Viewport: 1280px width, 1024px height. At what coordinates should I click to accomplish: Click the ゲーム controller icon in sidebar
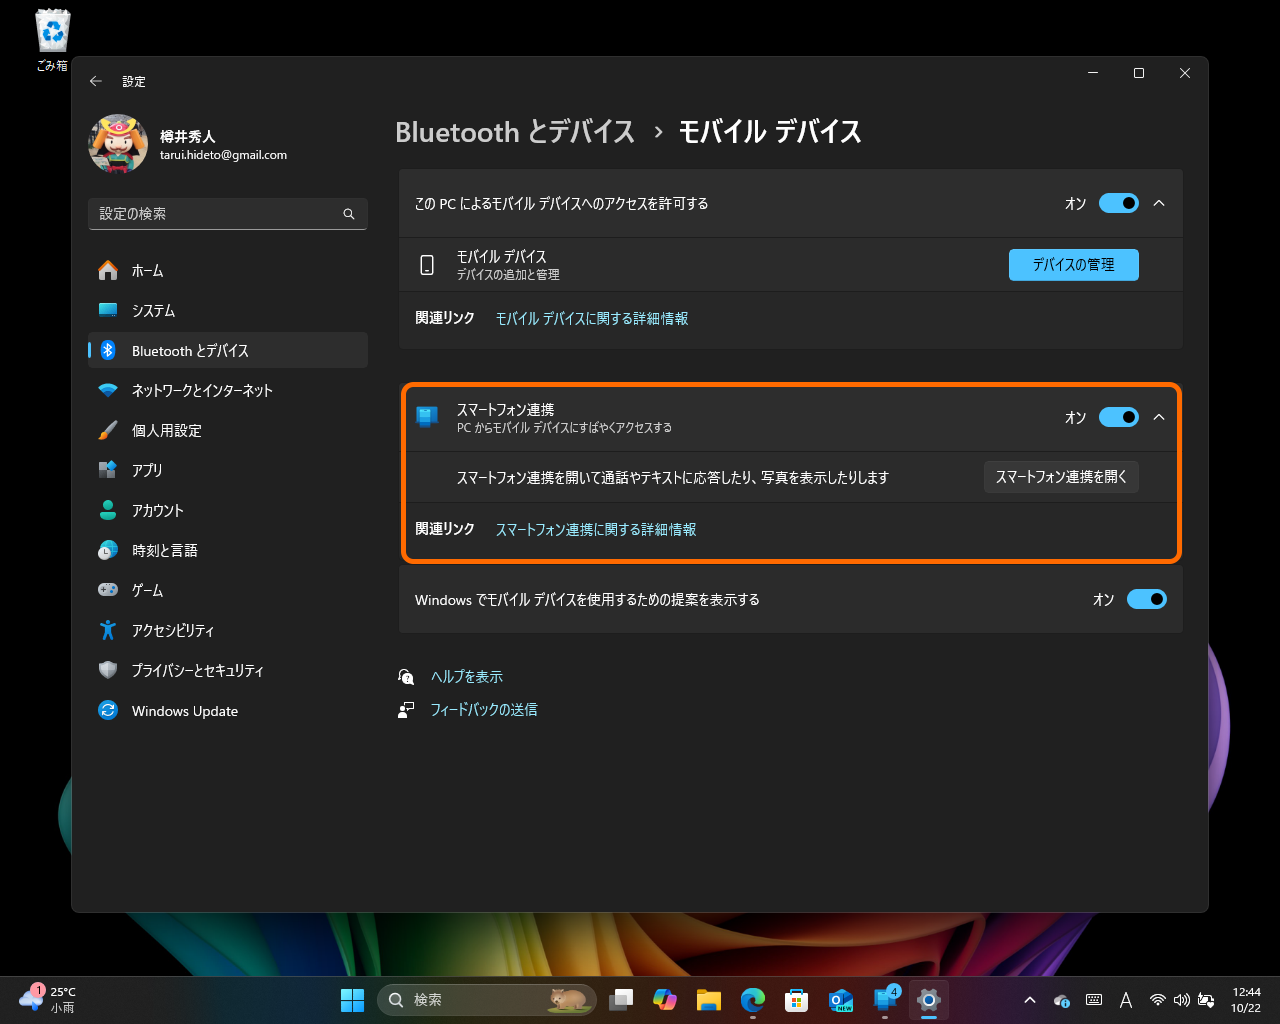108,590
